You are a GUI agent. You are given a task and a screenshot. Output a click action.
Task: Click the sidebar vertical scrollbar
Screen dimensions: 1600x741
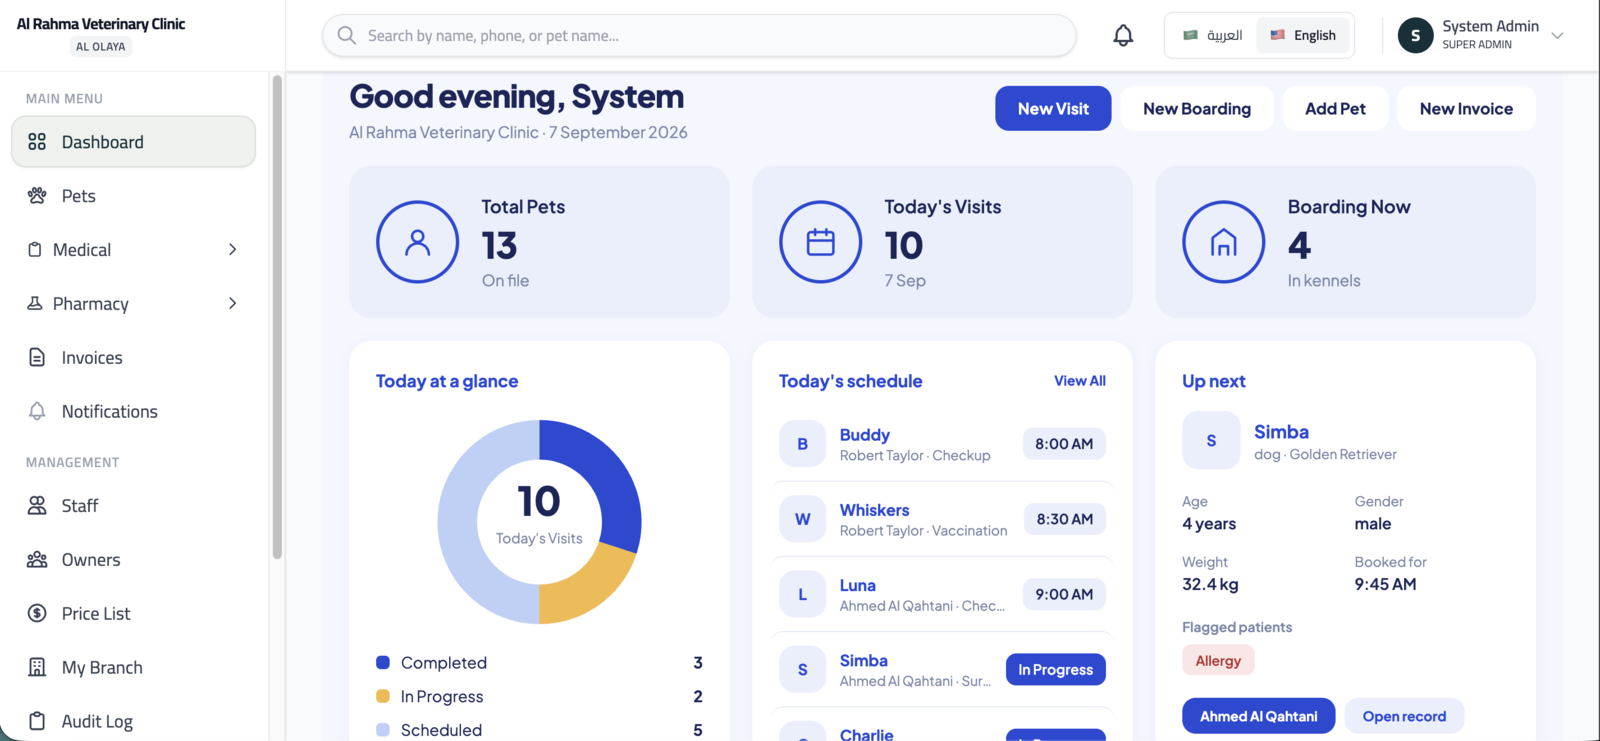[x=277, y=316]
